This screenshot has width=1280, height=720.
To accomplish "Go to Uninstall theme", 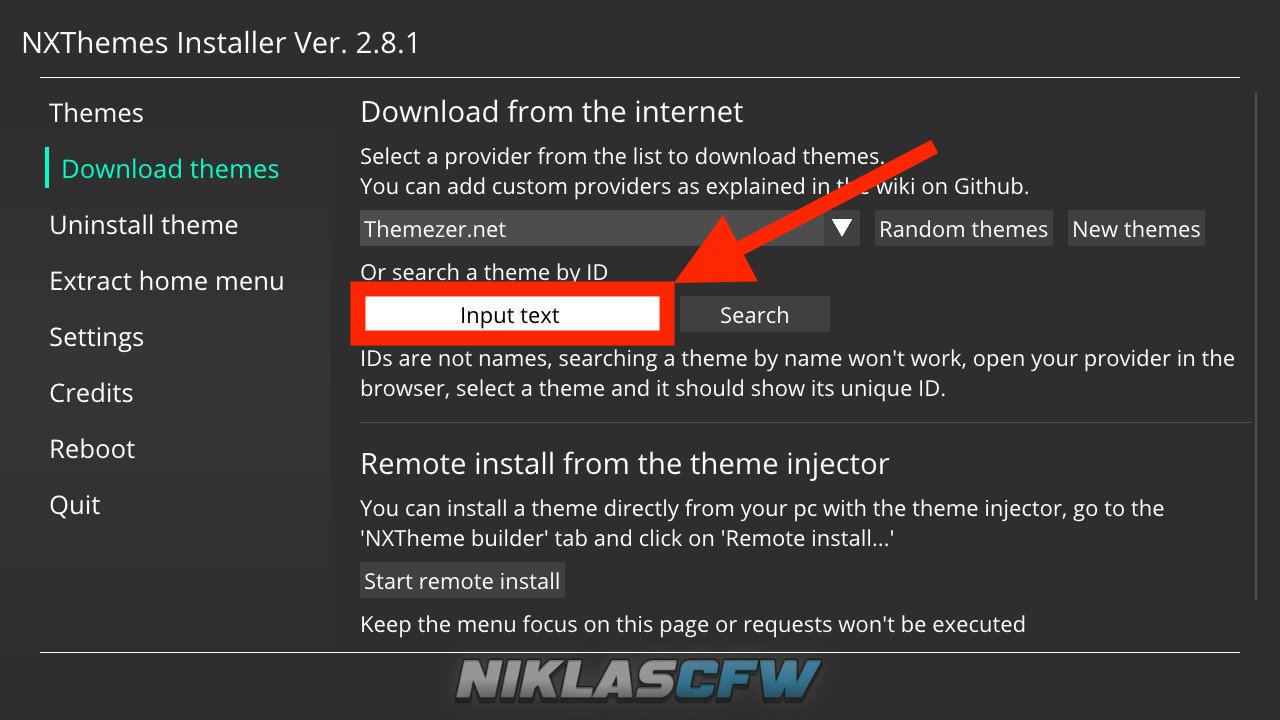I will click(x=144, y=225).
